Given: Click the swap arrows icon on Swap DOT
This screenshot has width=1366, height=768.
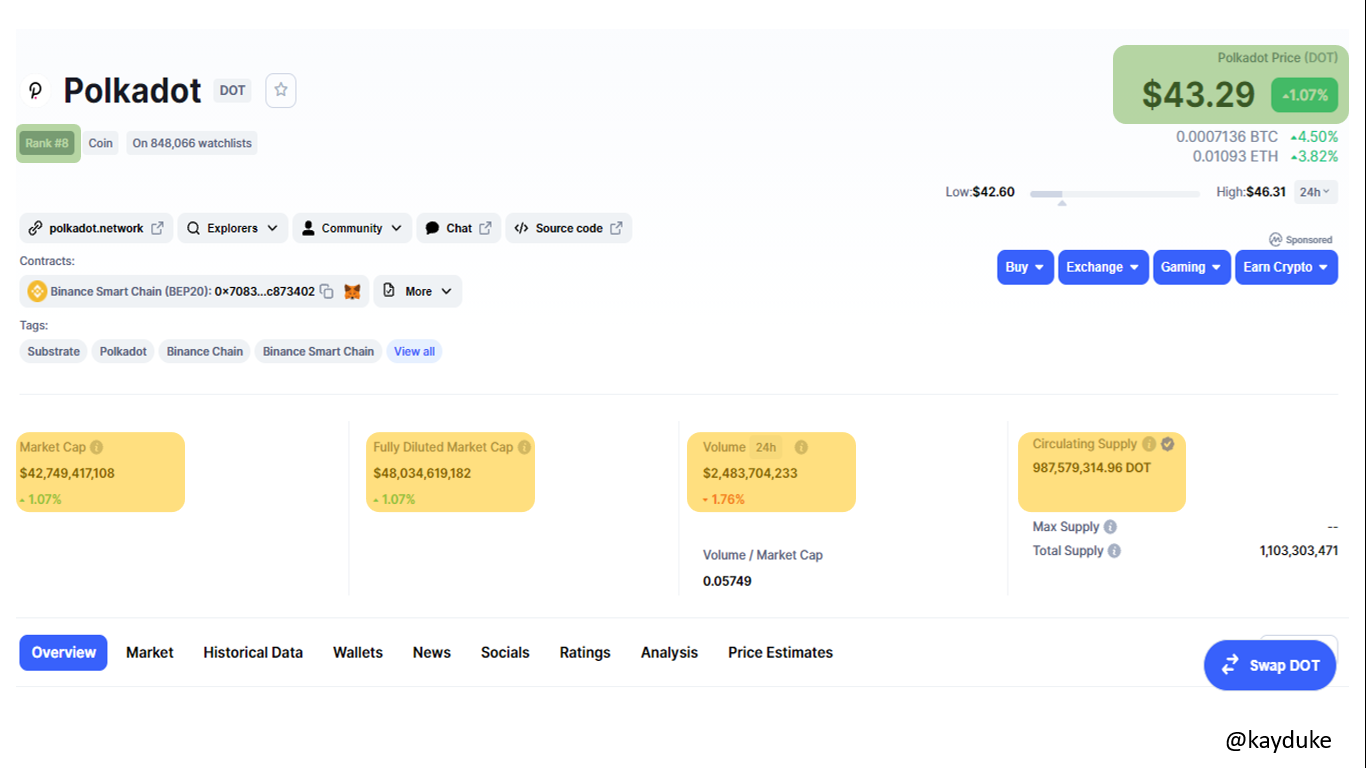Looking at the screenshot, I should (1230, 665).
